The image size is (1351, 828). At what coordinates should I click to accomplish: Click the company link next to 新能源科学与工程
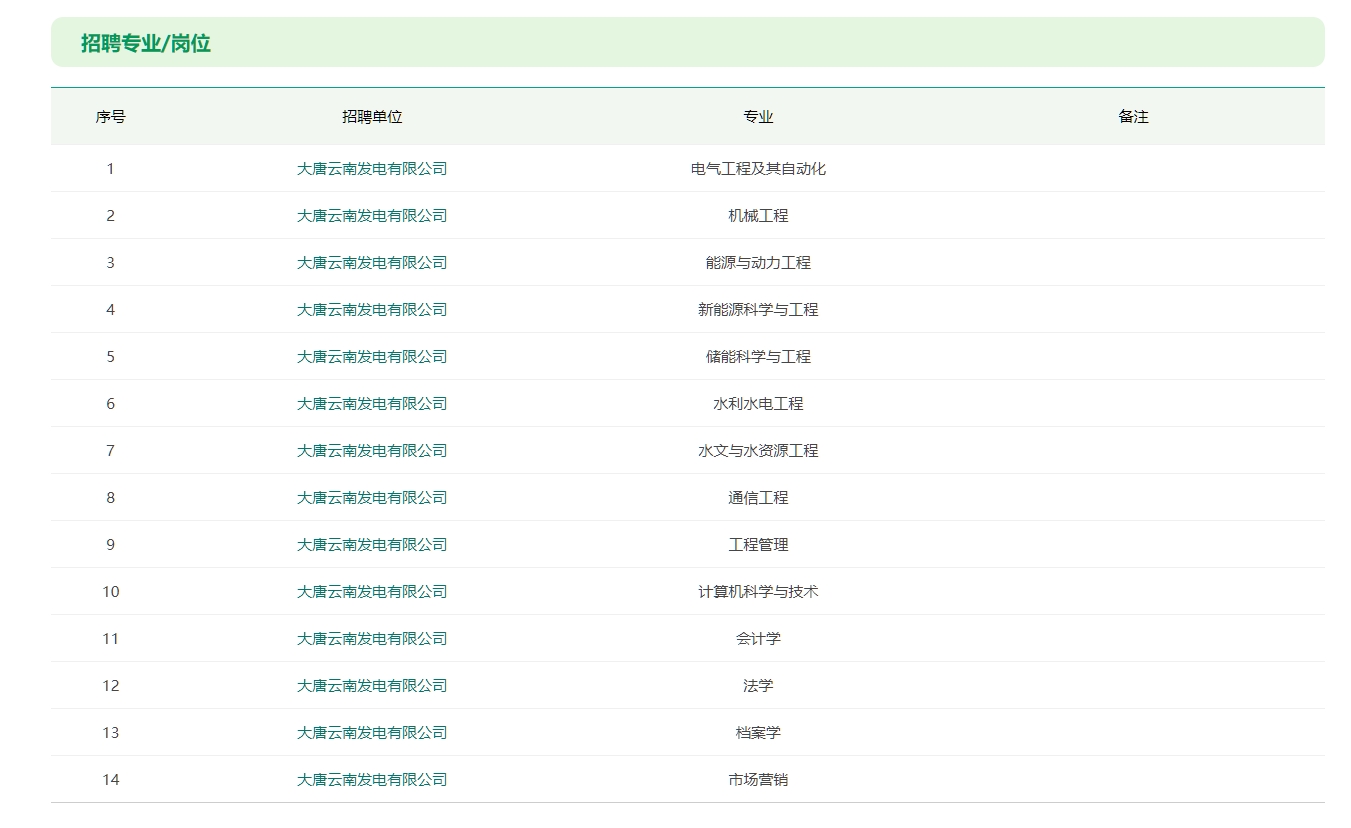pos(371,310)
